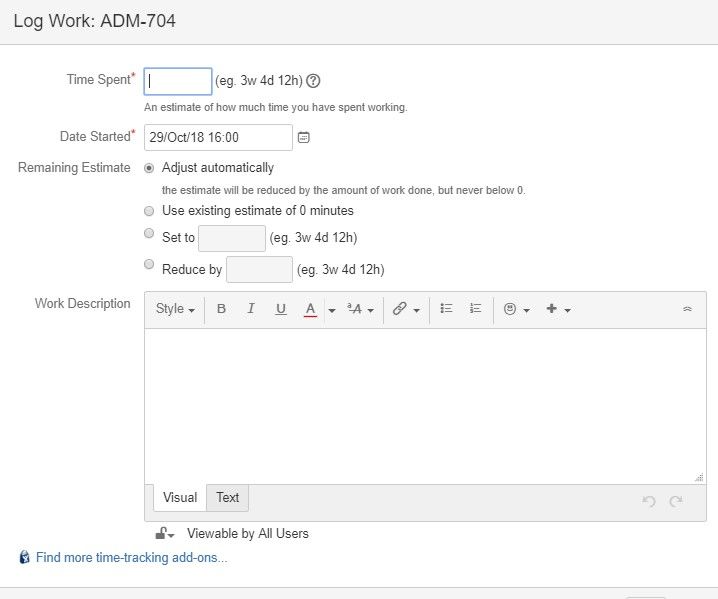Click the text area resize handle

(x=699, y=477)
